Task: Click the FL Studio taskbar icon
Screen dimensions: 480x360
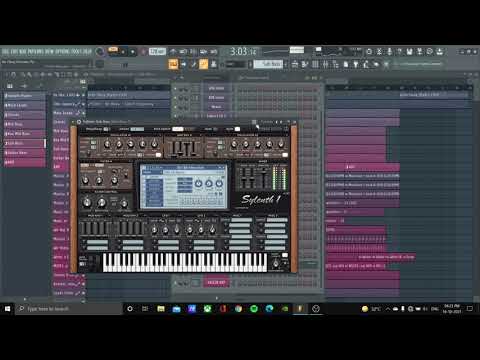Action: pyautogui.click(x=300, y=309)
